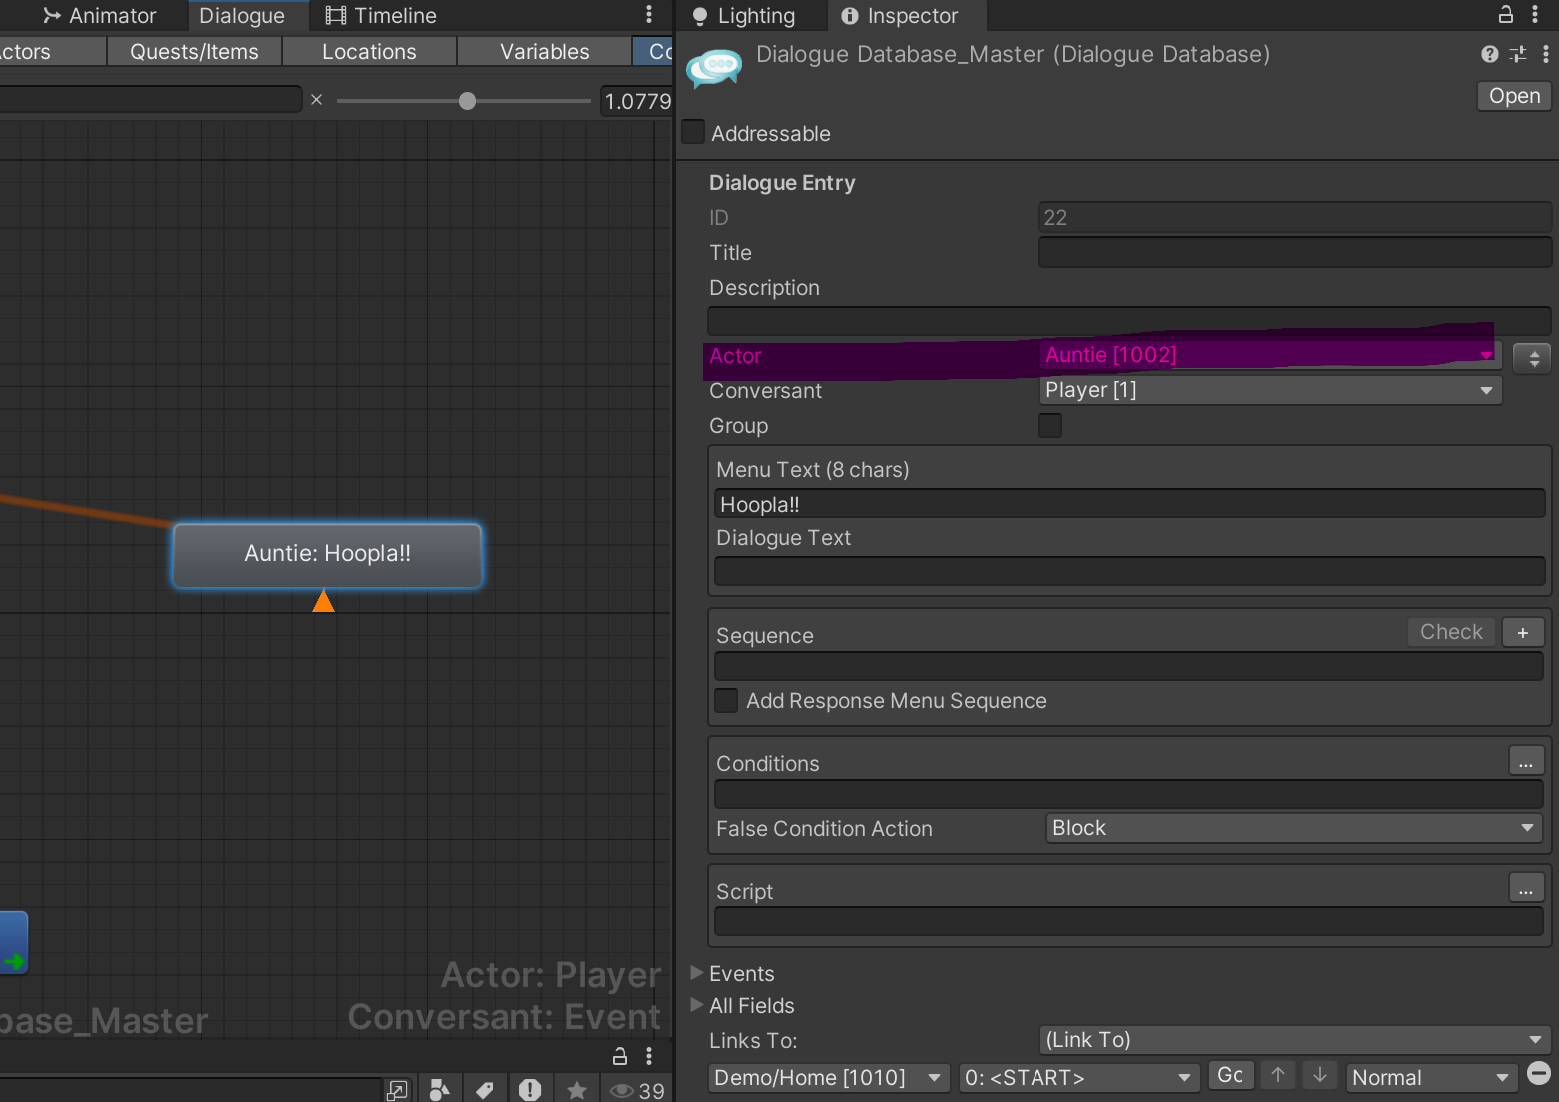Image resolution: width=1559 pixels, height=1102 pixels.
Task: Click the search by label tag icon
Action: click(485, 1089)
